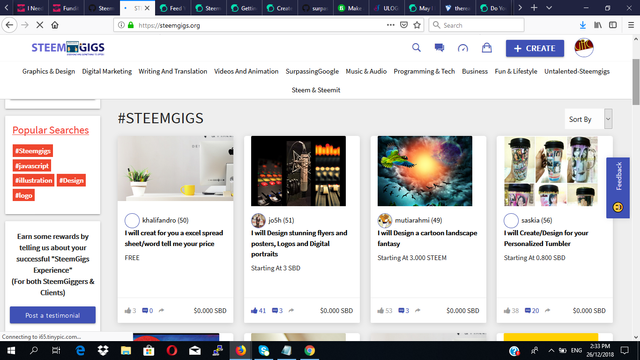Like the jo5h flyers gig thumbs-up
The width and height of the screenshot is (640, 360).
[x=254, y=311]
